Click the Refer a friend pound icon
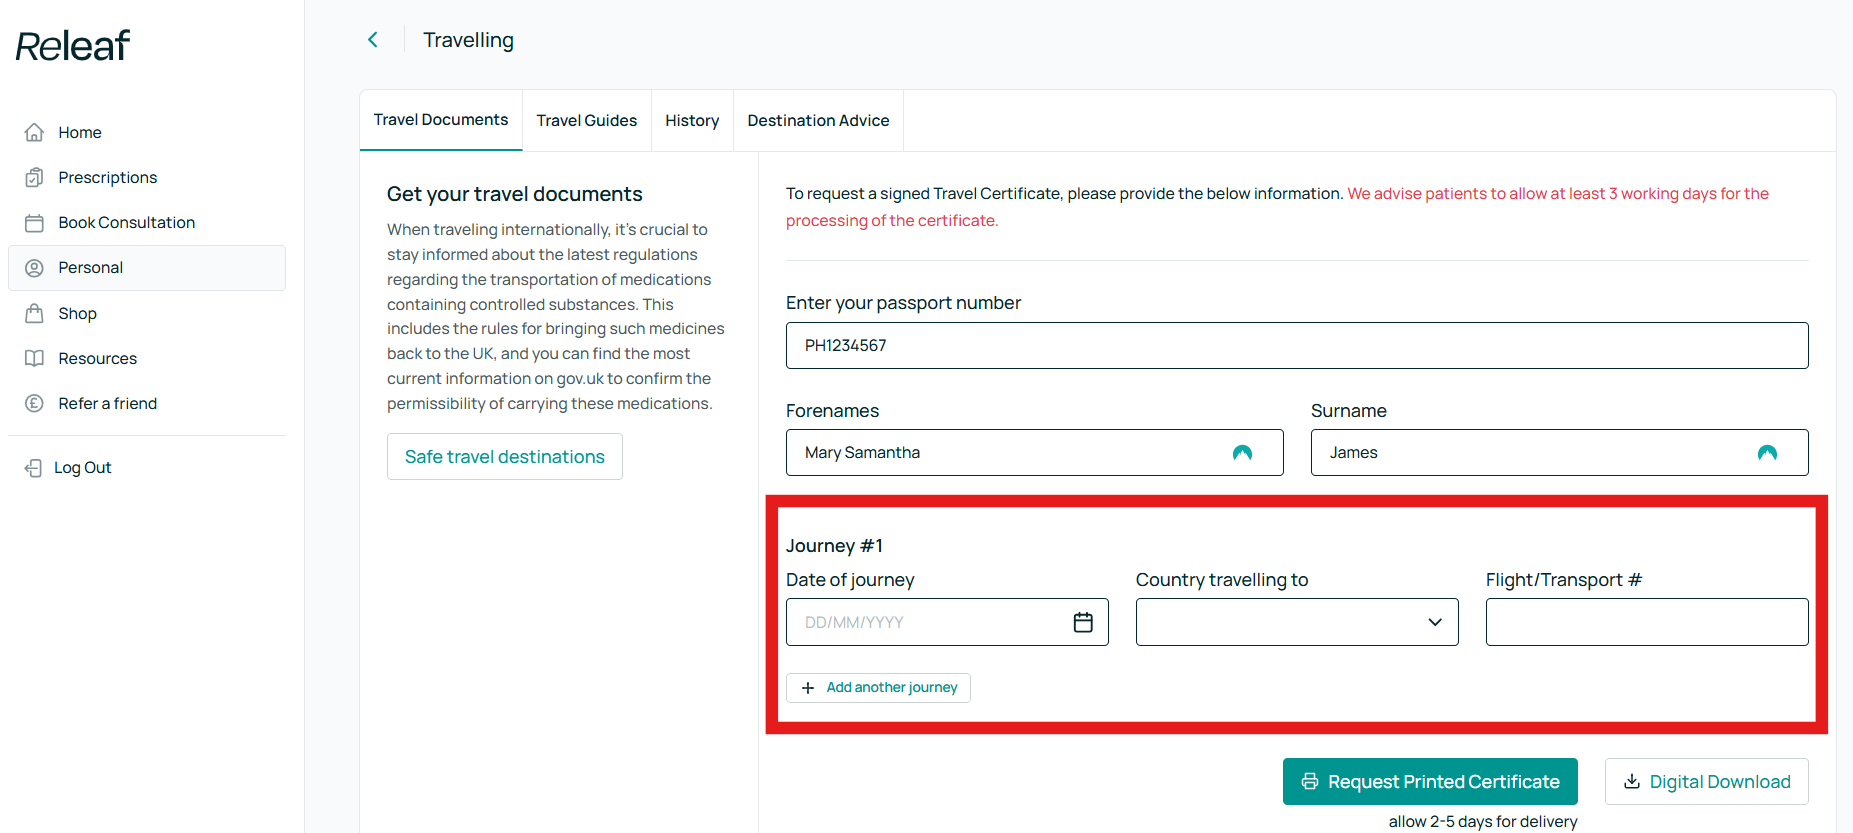 [34, 403]
